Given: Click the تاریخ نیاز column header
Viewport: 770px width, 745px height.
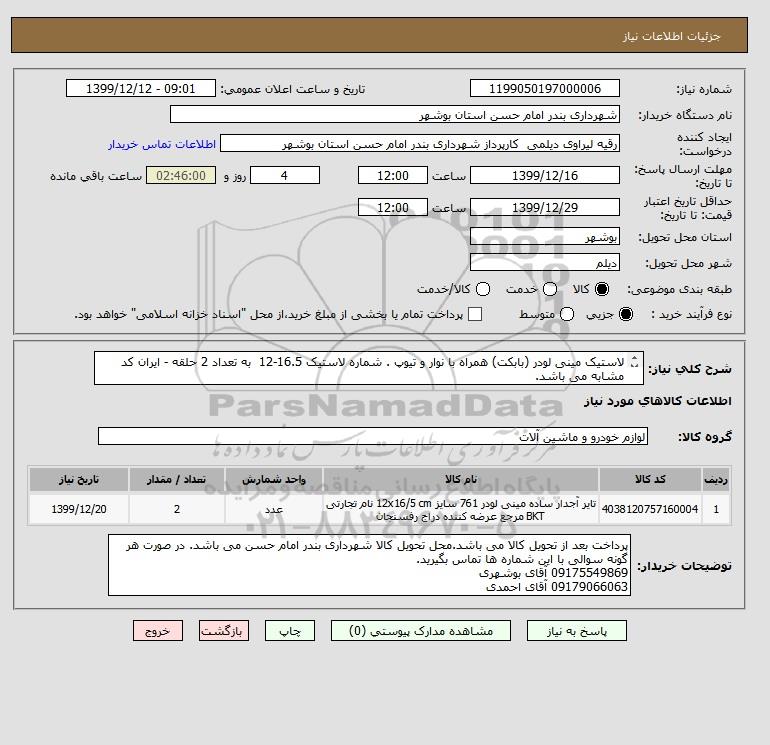Looking at the screenshot, I should pyautogui.click(x=79, y=479).
